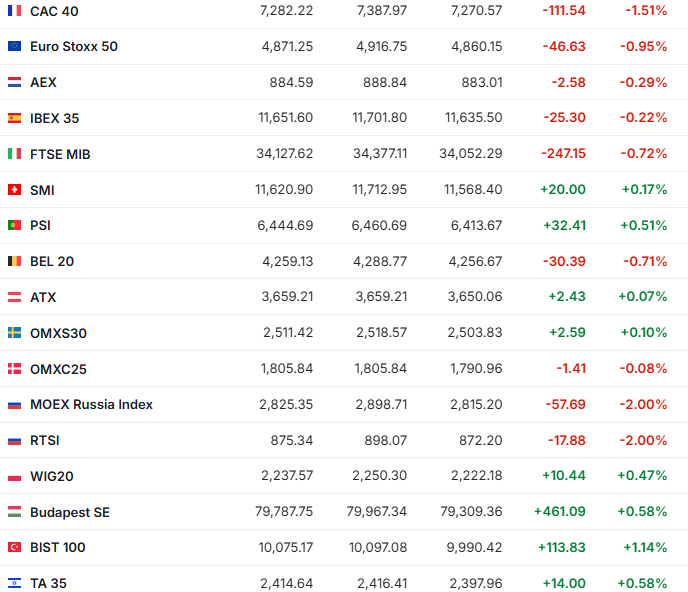688x592 pixels.
Task: Select the OMXC25 index name
Action: tap(58, 369)
